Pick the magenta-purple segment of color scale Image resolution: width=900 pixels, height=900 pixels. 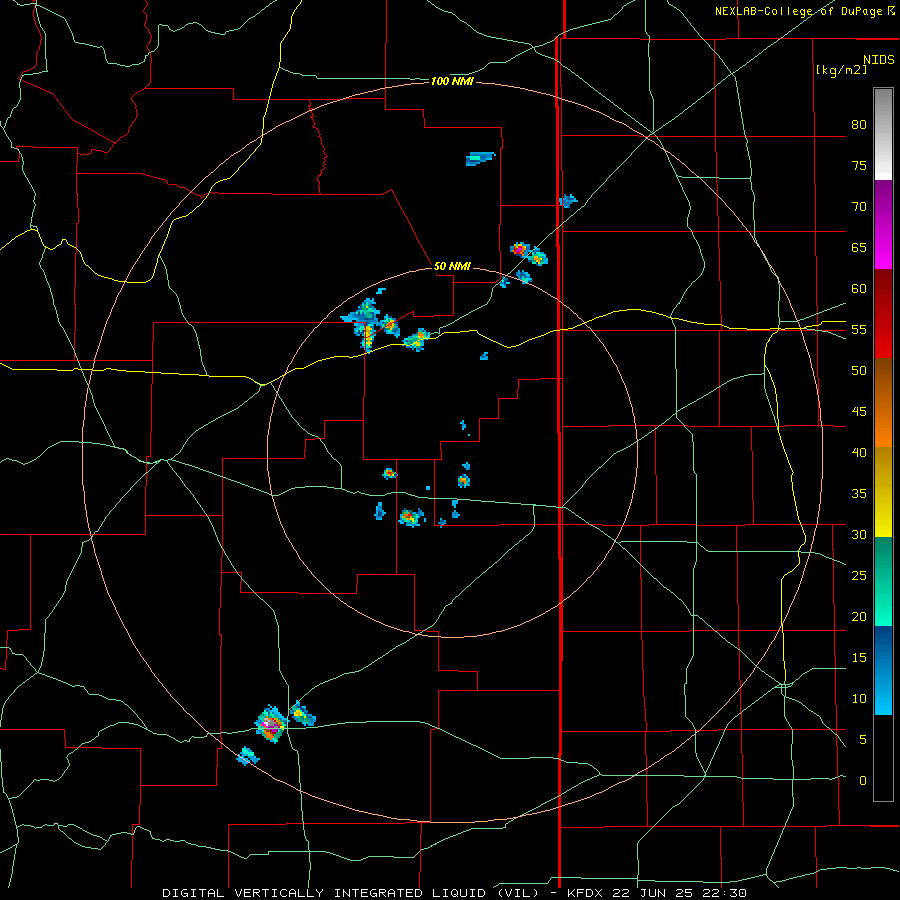pos(883,224)
